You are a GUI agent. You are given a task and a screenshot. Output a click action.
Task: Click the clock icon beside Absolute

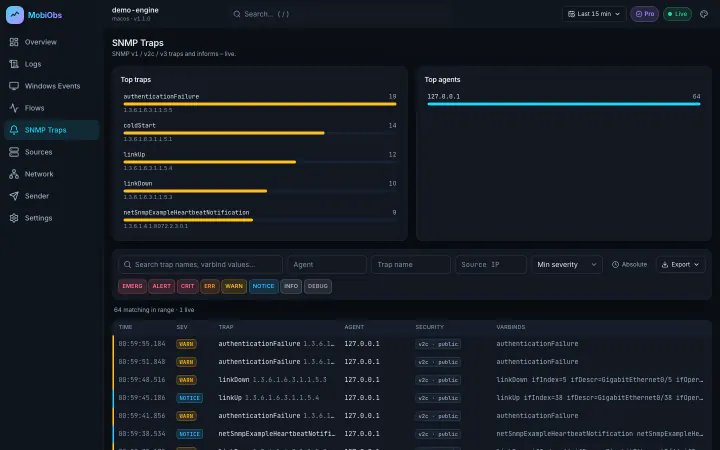615,264
